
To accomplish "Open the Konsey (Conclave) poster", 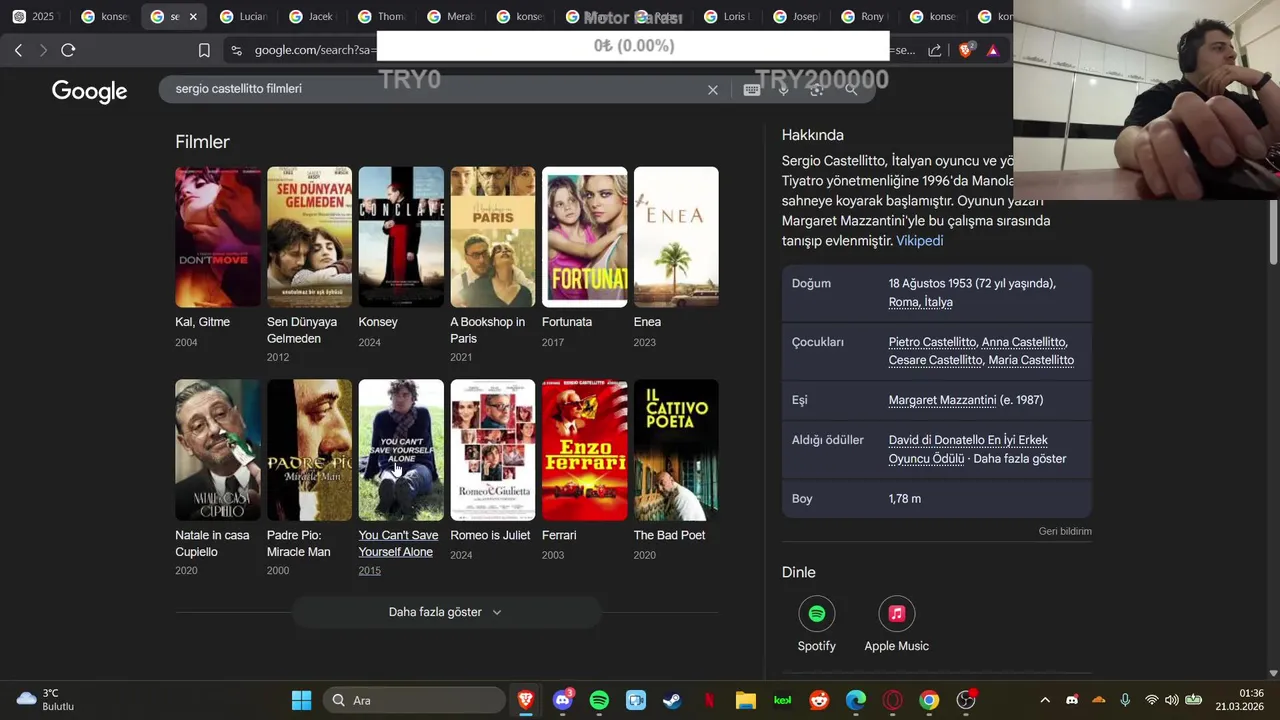I will click(x=401, y=237).
